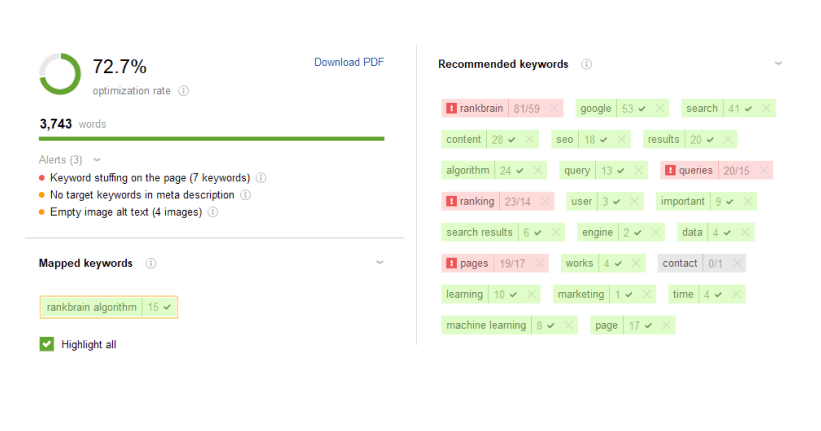
Task: Click info icon next to optimization rate
Action: 183,91
